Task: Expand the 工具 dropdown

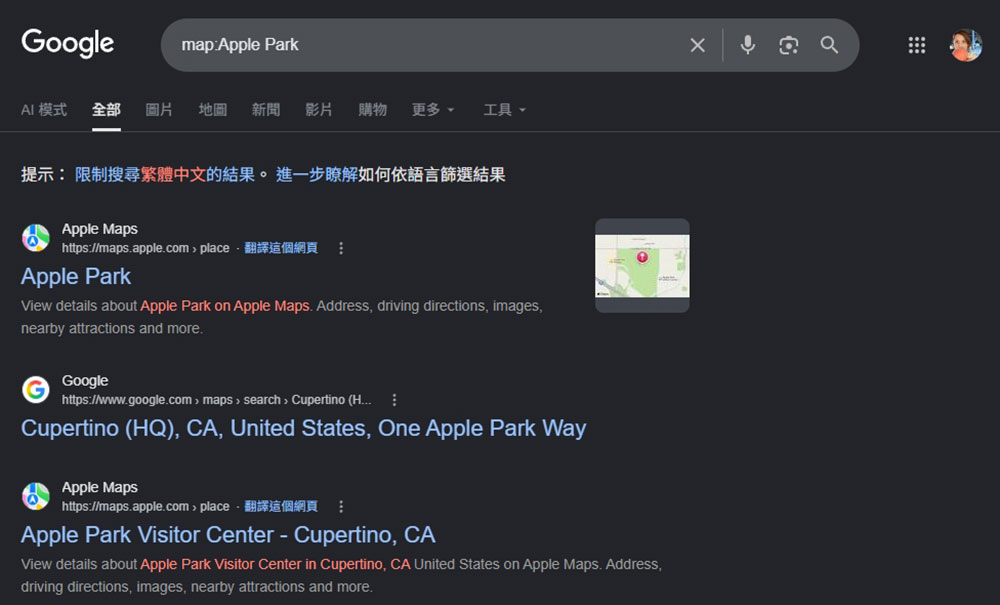Action: coord(504,110)
